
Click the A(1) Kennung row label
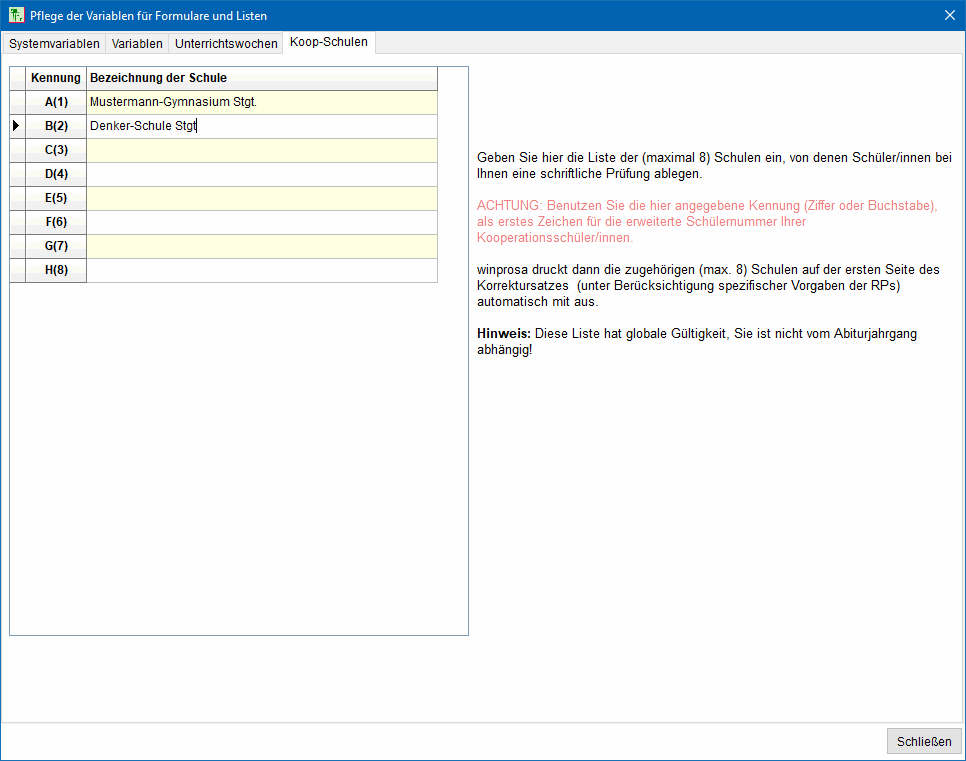pos(56,102)
